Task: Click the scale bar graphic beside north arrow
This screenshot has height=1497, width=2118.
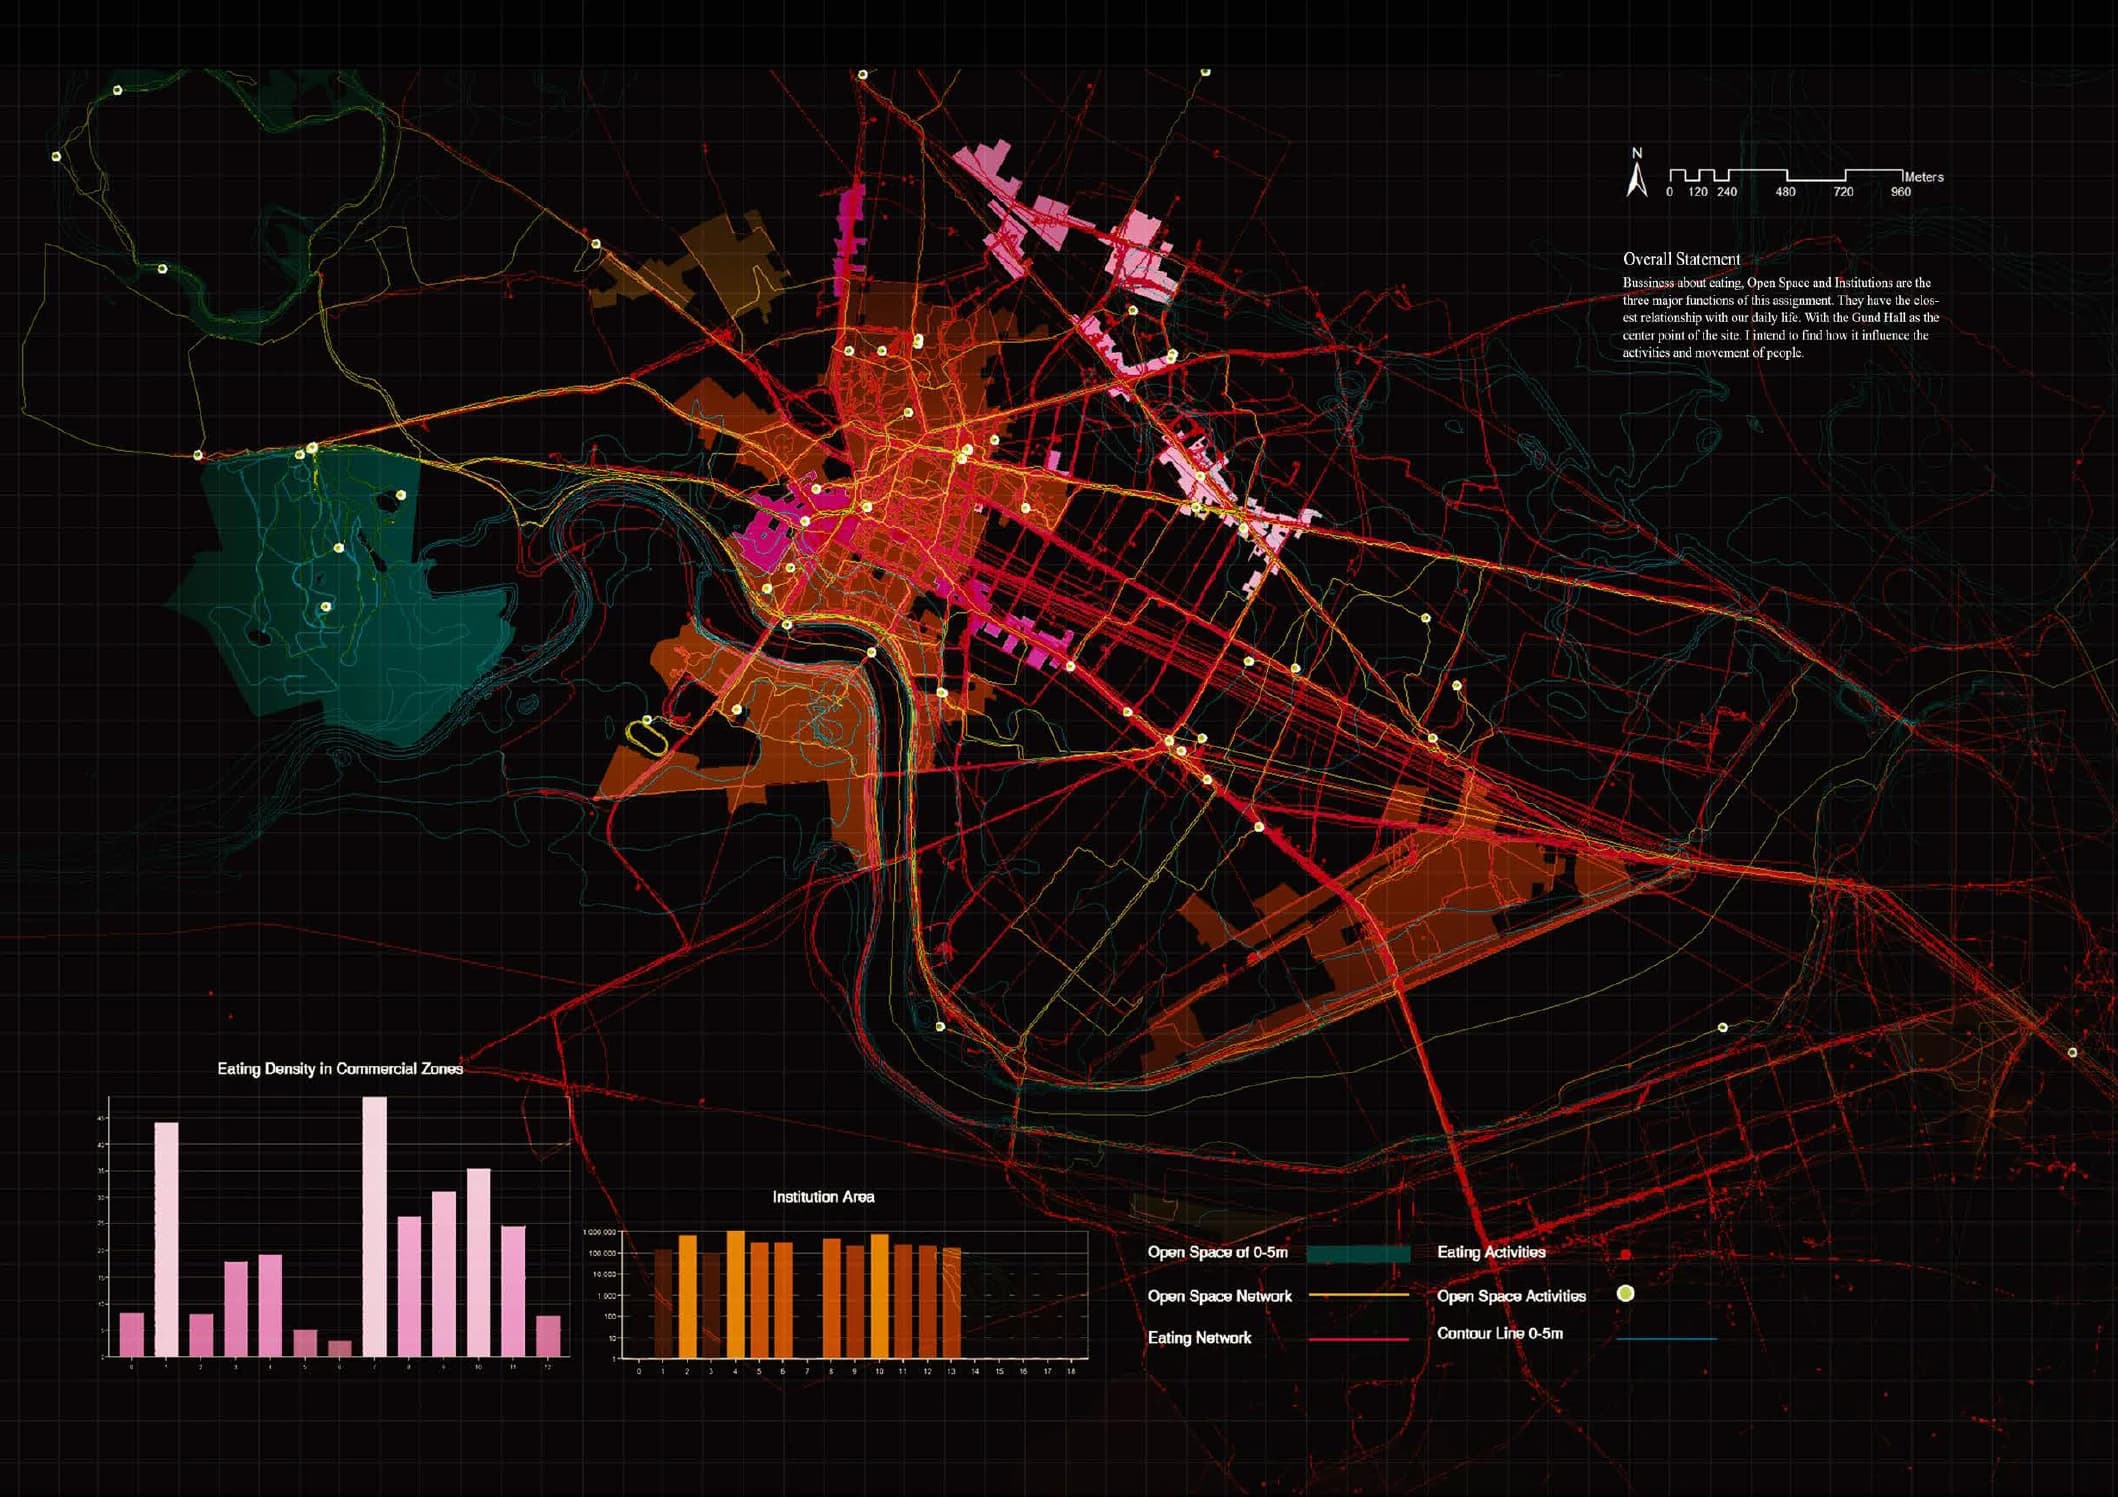Action: [x=1786, y=175]
